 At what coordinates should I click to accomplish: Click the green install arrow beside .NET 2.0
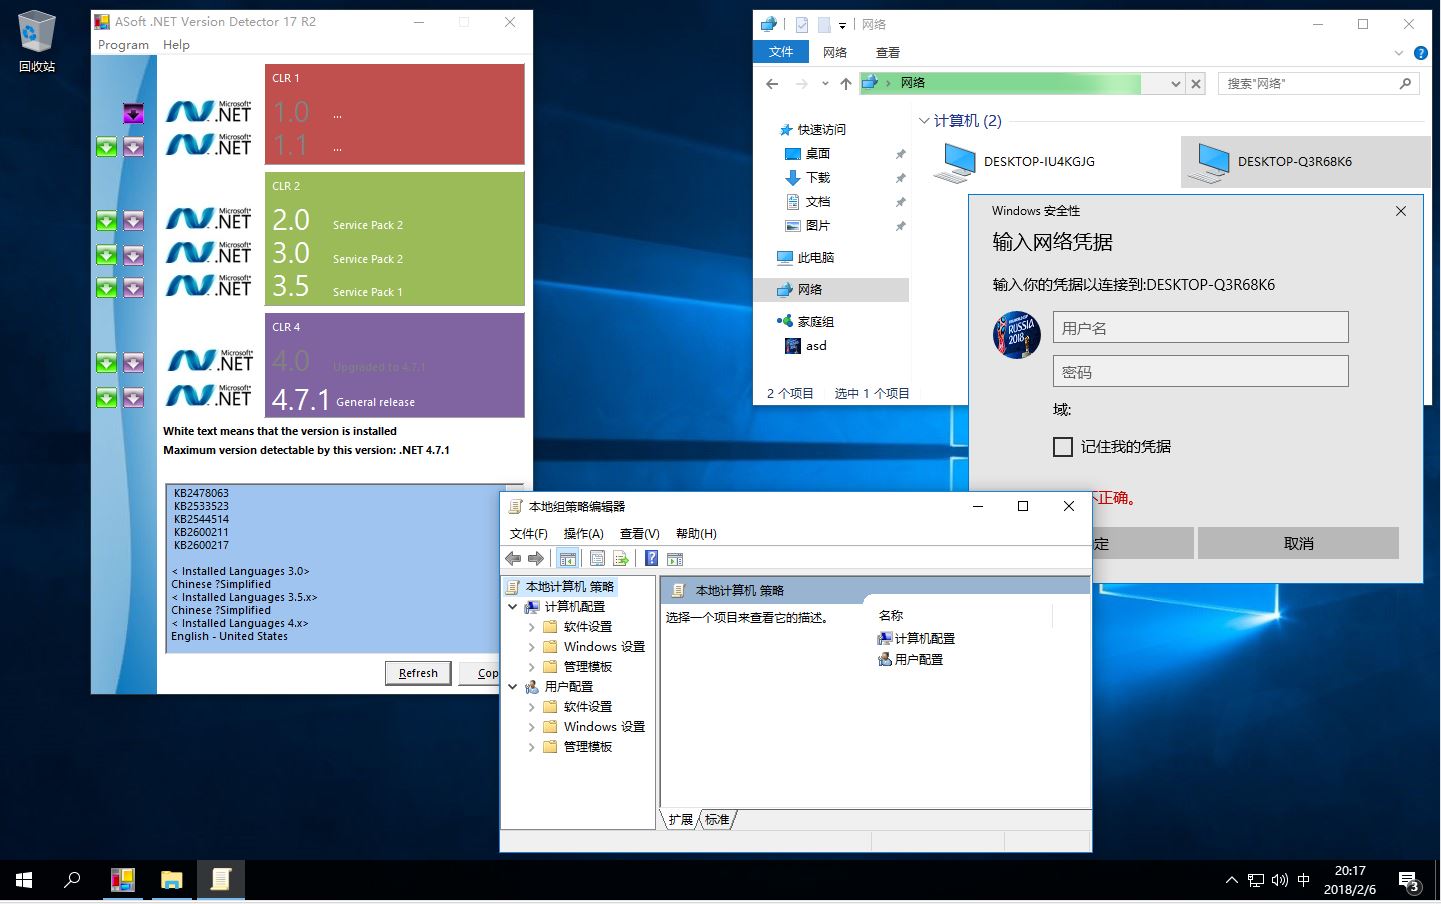[x=106, y=220]
